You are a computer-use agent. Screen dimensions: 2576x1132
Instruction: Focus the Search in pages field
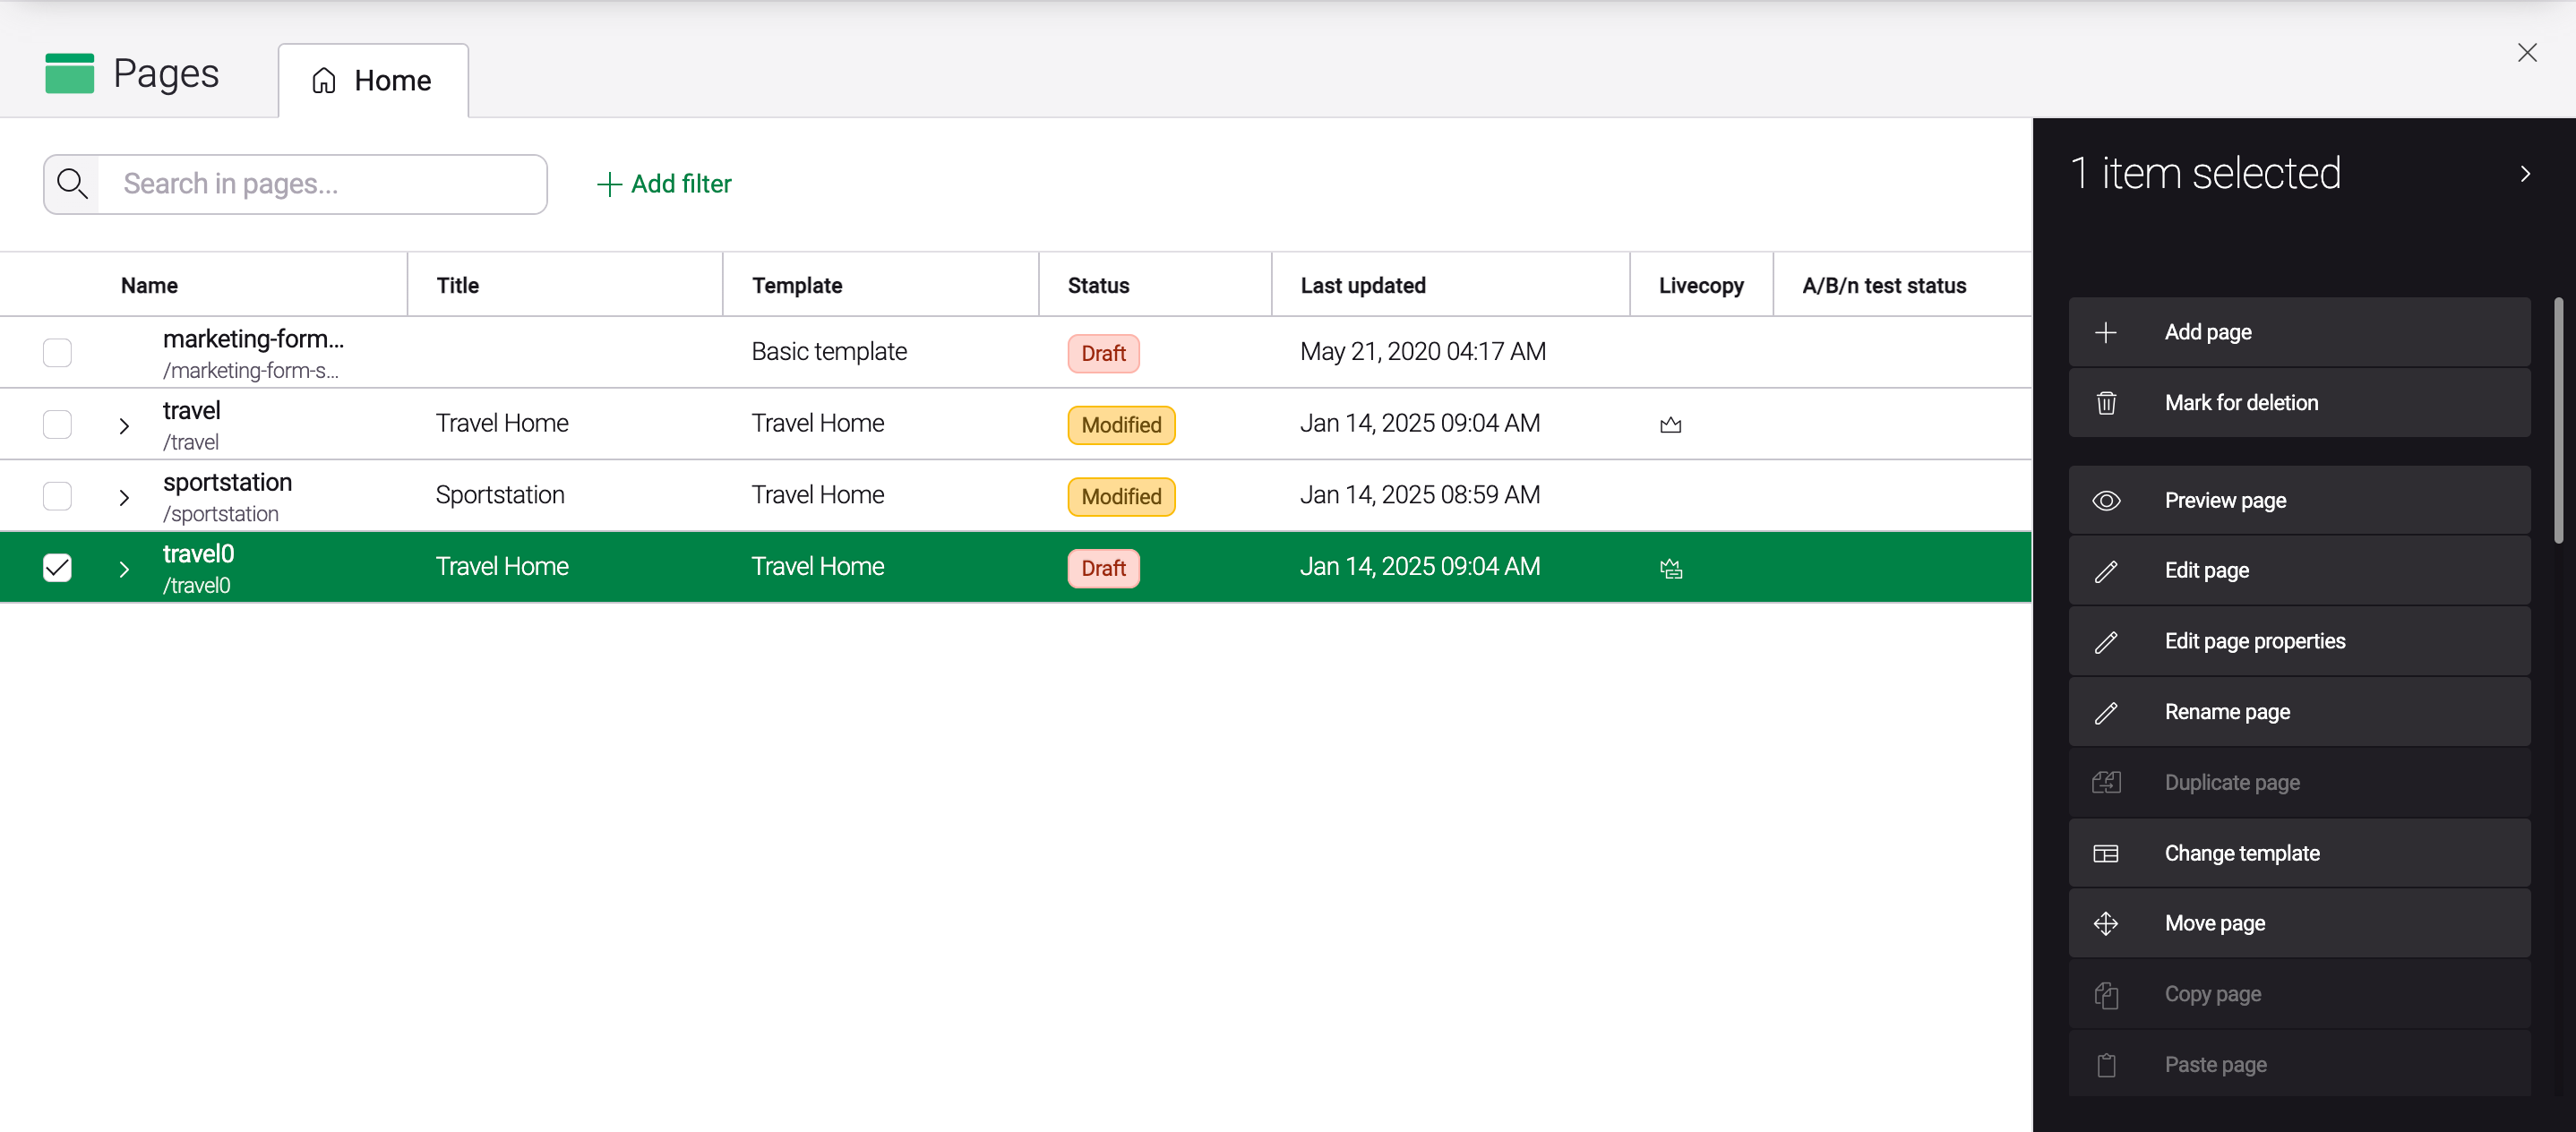pos(324,184)
